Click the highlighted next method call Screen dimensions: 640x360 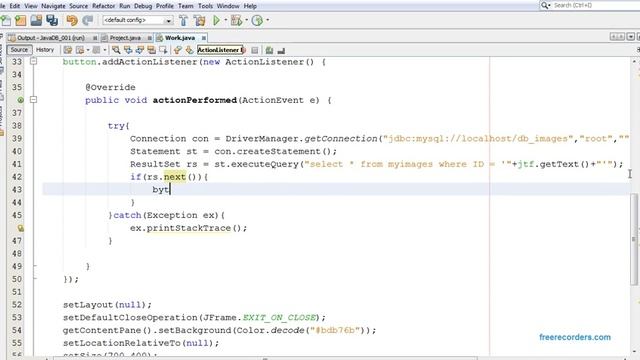pyautogui.click(x=175, y=177)
